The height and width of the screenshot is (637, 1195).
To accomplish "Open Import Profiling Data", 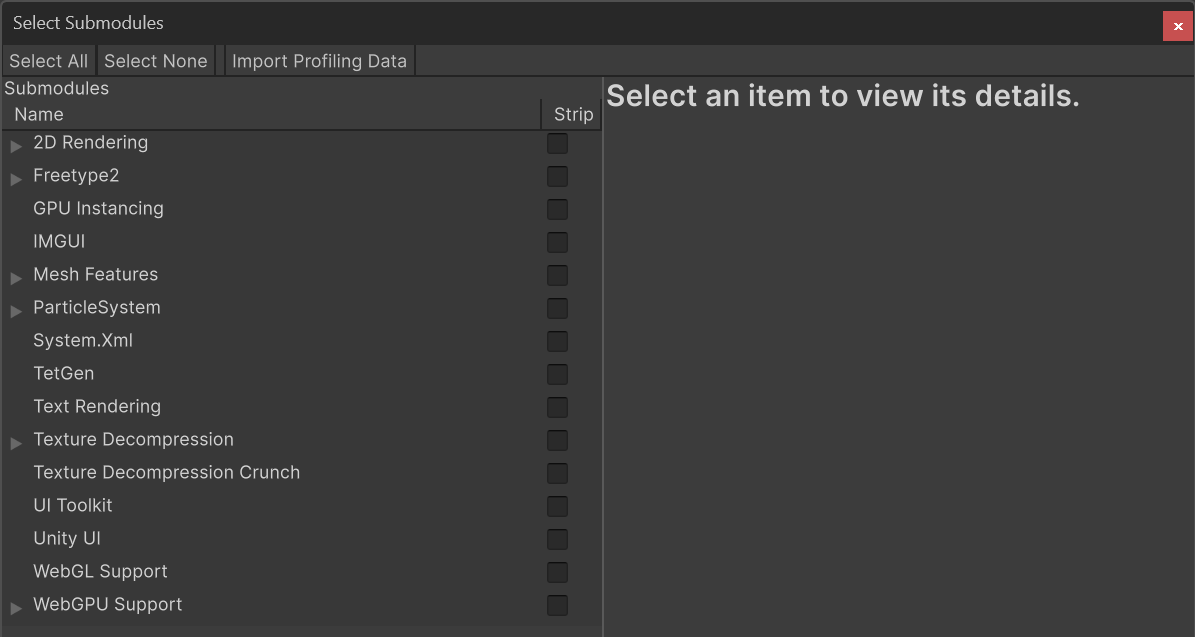I will pos(319,60).
